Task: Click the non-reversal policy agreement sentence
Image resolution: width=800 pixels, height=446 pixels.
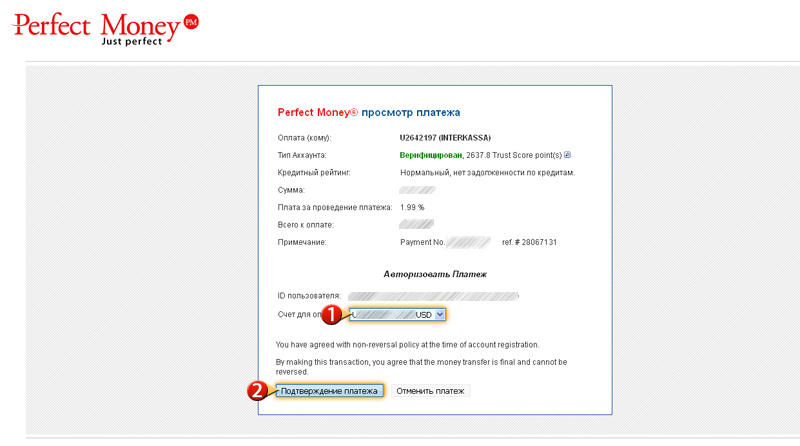Action: (x=407, y=345)
